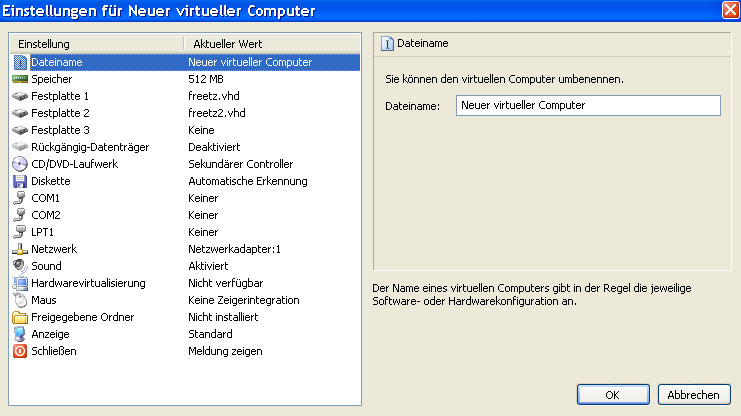Click the Hardwarevirtualisierung icon
Viewport: 741px width, 416px height.
pyautogui.click(x=20, y=283)
